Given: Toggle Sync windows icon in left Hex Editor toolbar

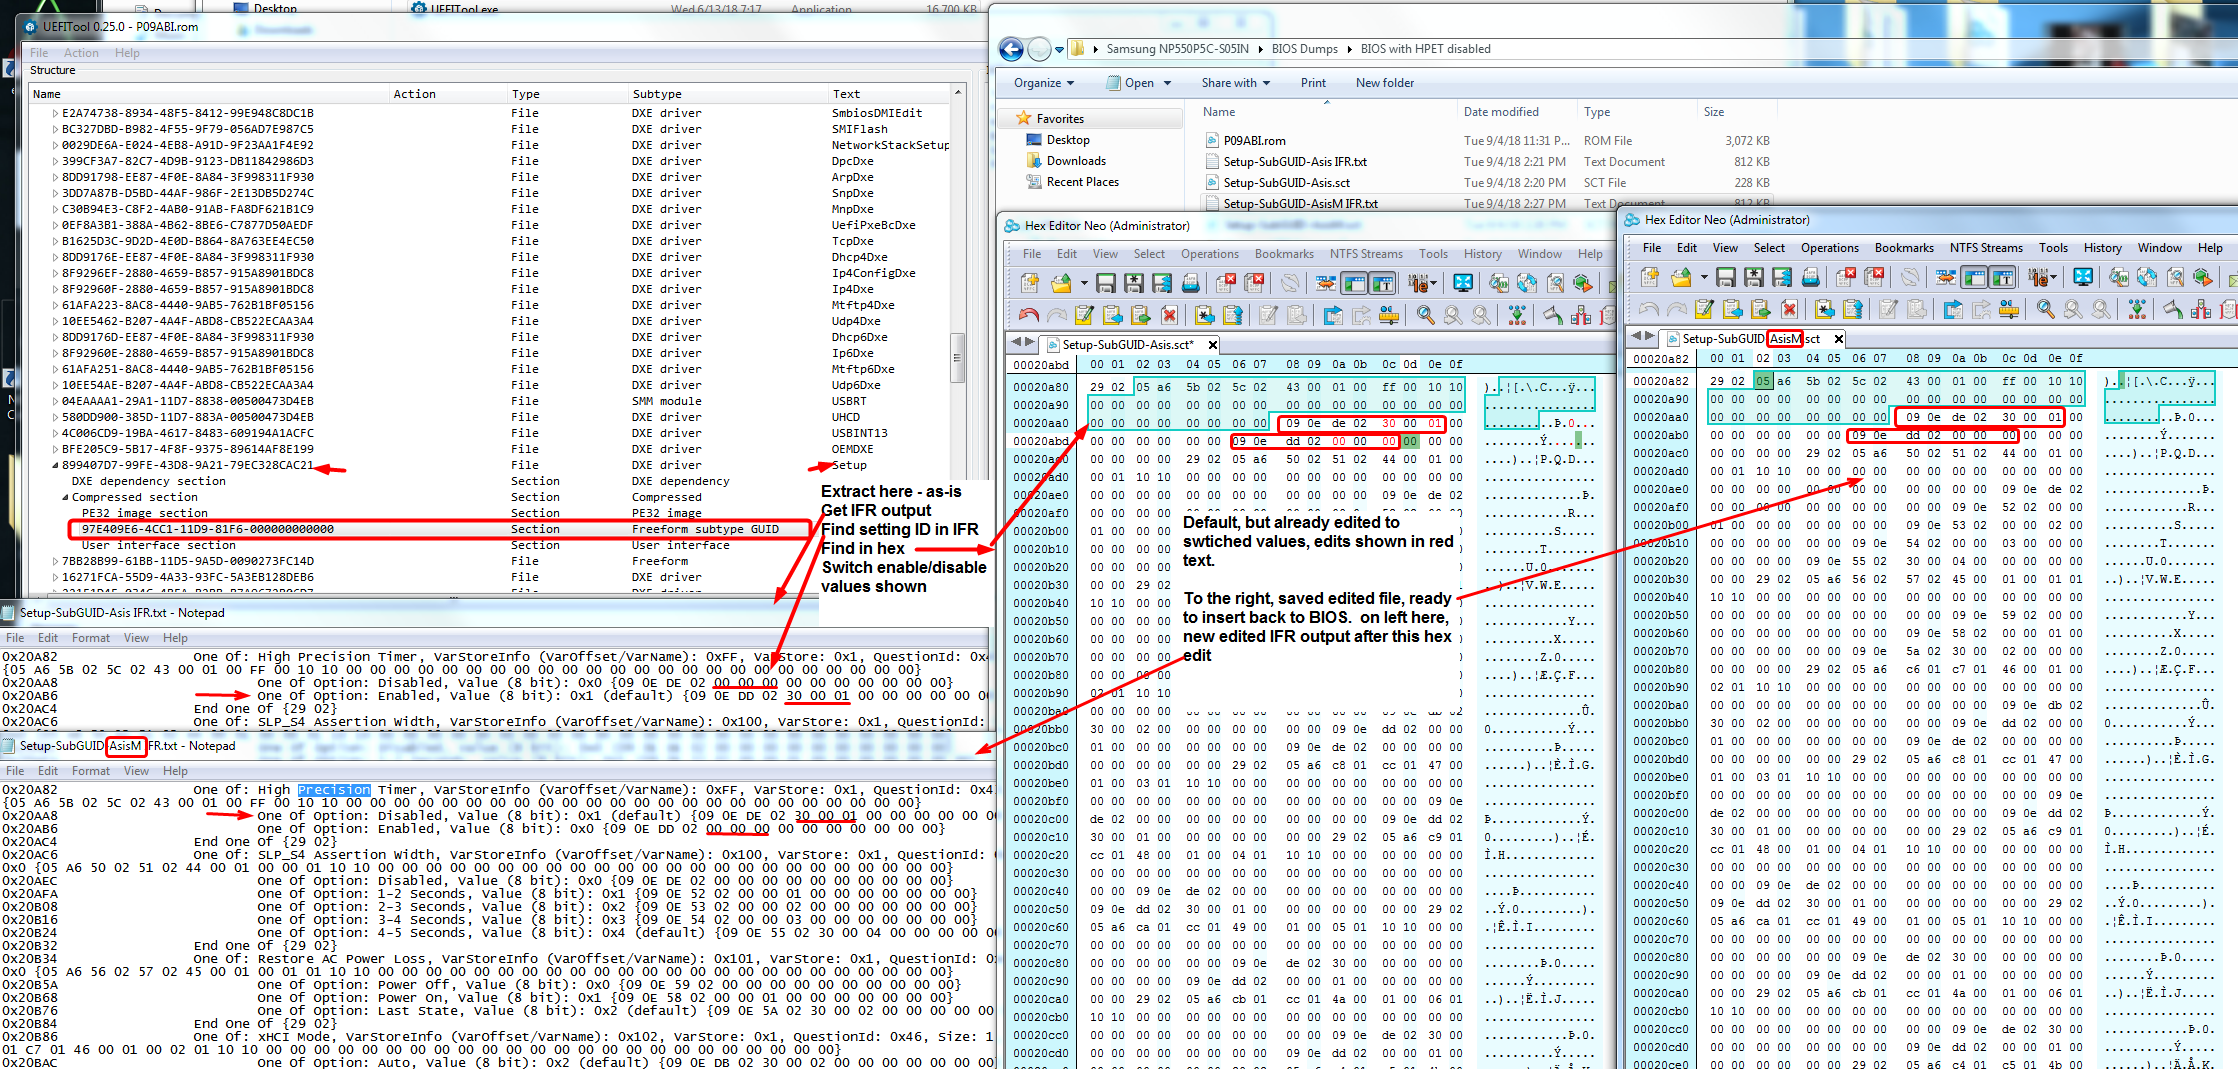Looking at the screenshot, I should click(1325, 283).
